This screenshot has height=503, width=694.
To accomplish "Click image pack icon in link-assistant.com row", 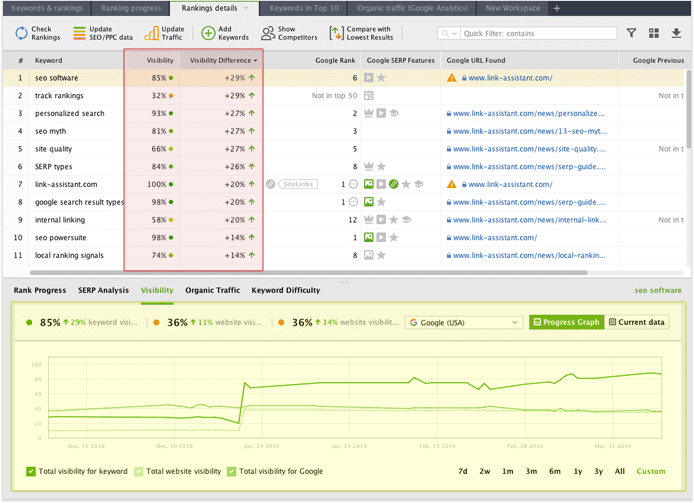I will pyautogui.click(x=369, y=184).
